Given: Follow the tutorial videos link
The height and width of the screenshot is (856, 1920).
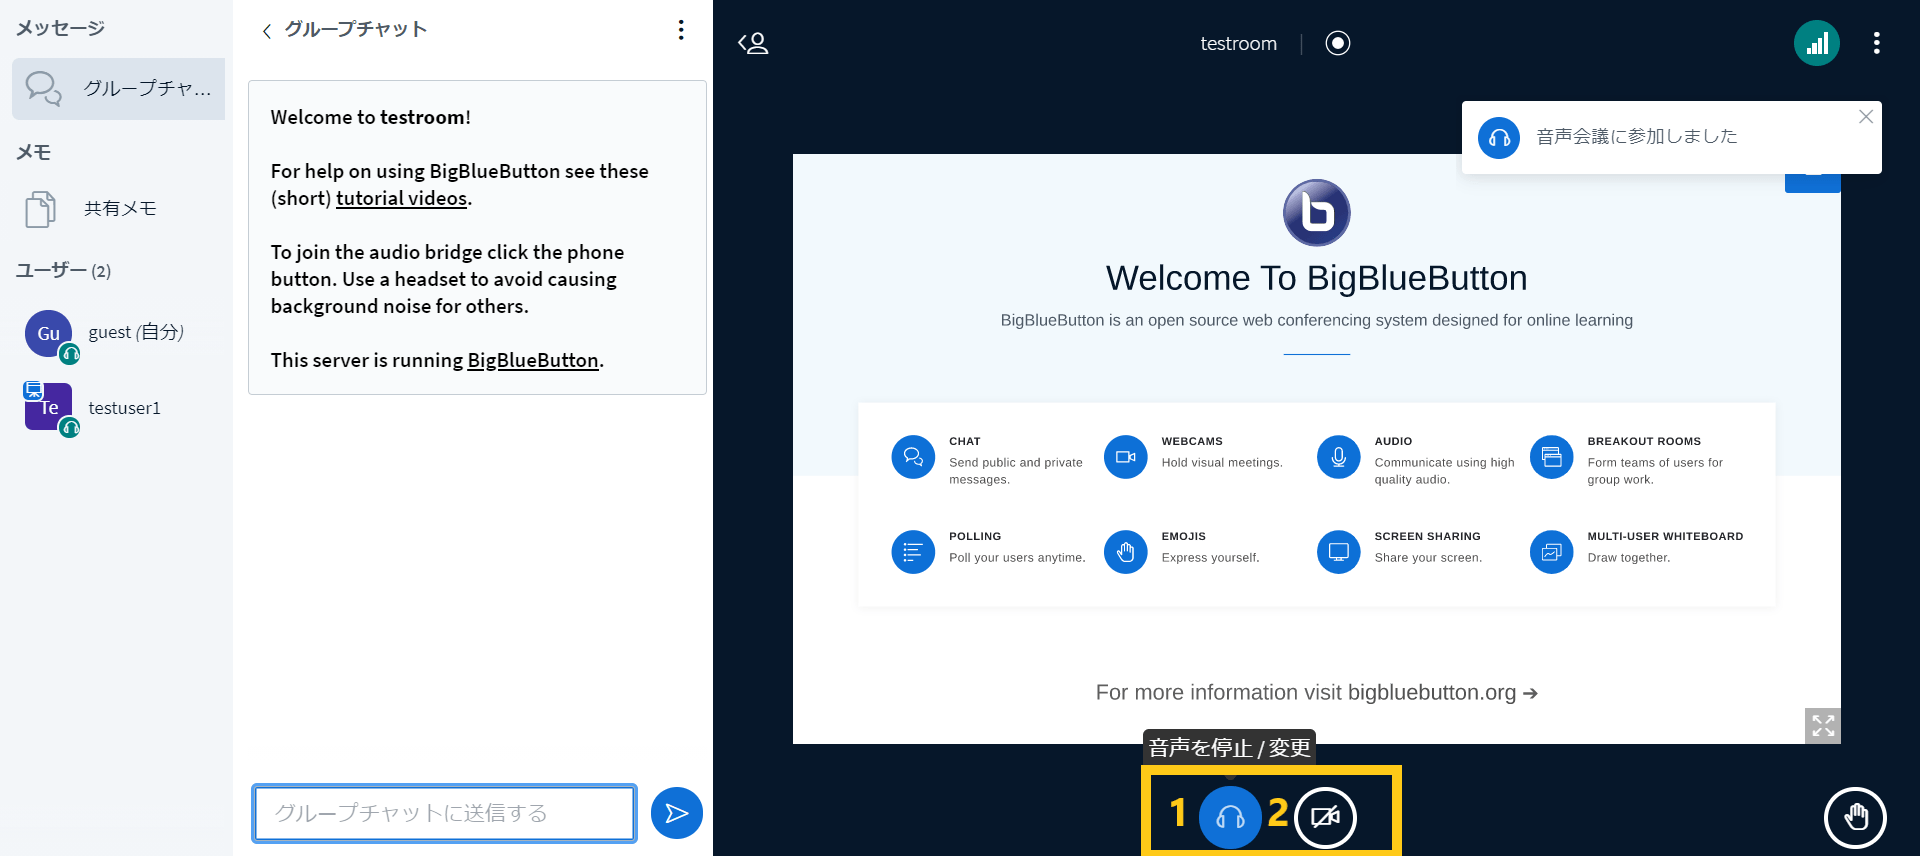Looking at the screenshot, I should pos(401,198).
